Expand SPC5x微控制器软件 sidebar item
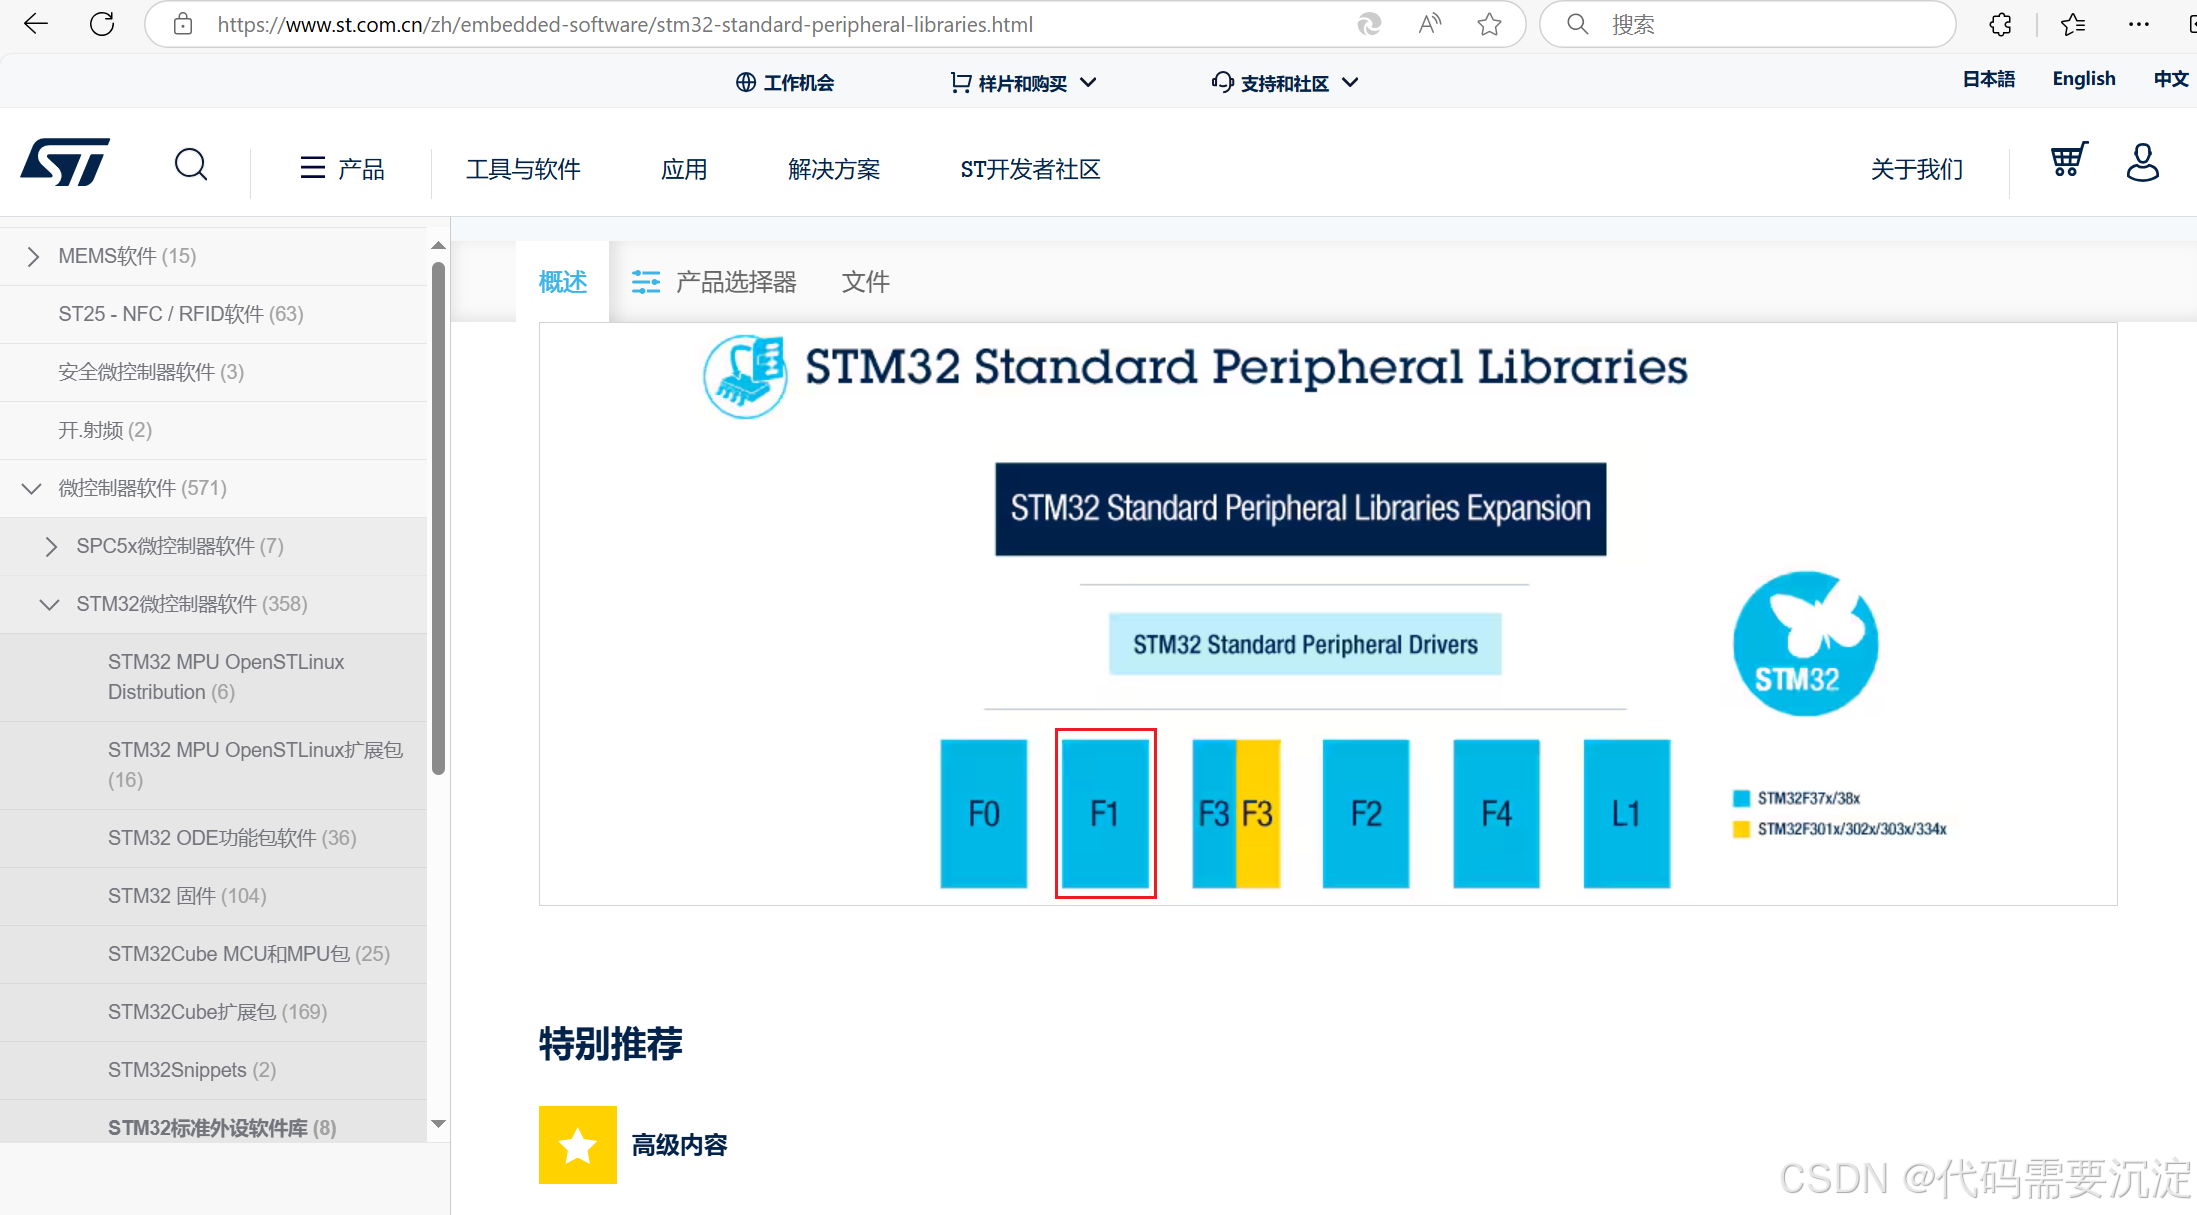This screenshot has height=1215, width=2197. click(x=51, y=546)
